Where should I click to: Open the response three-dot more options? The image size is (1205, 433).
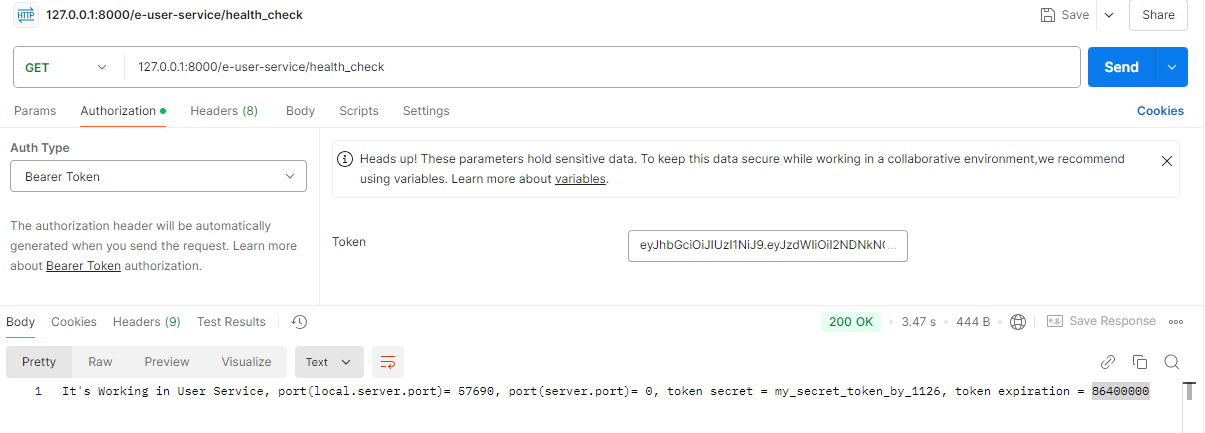pyautogui.click(x=1176, y=322)
